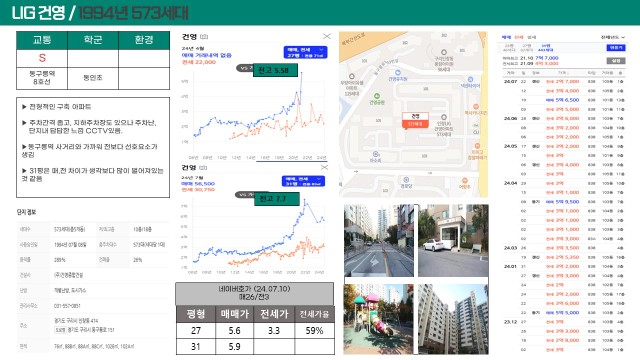The image size is (640, 360).
Task: Click the 인창LG 건영아파트 circle marker
Action: [x=444, y=117]
